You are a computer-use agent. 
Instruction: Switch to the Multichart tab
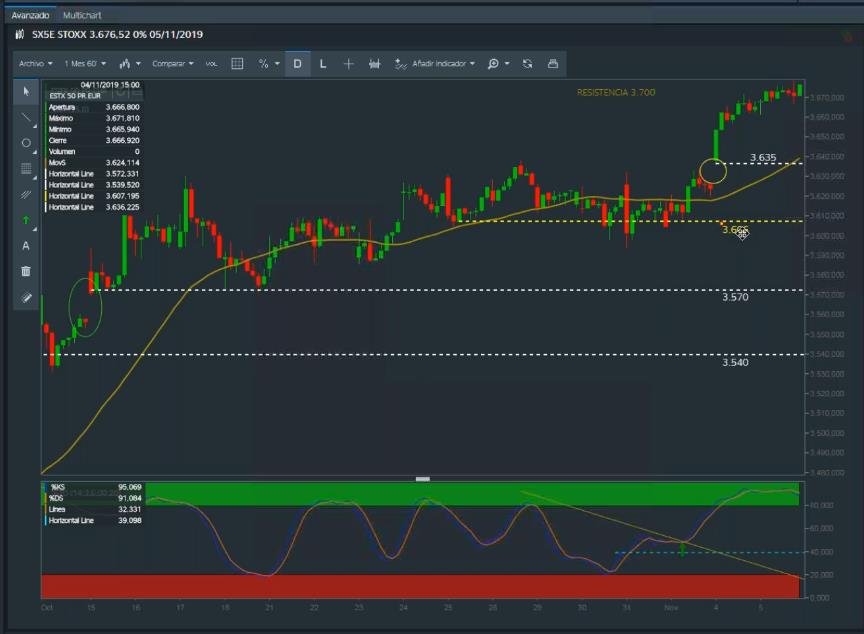click(x=81, y=16)
